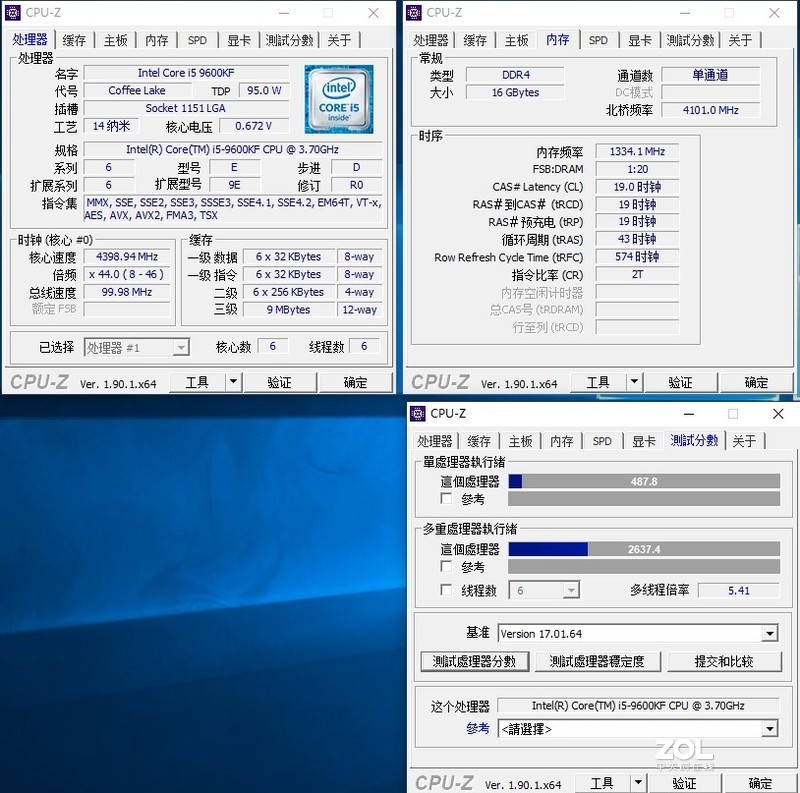The height and width of the screenshot is (793, 800).
Task: Enable 參考 checkbox under multi-thread score
Action: coord(446,567)
